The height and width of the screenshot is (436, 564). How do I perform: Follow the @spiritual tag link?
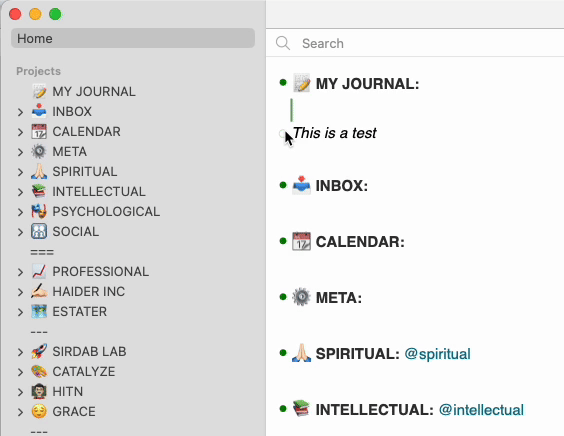click(437, 354)
